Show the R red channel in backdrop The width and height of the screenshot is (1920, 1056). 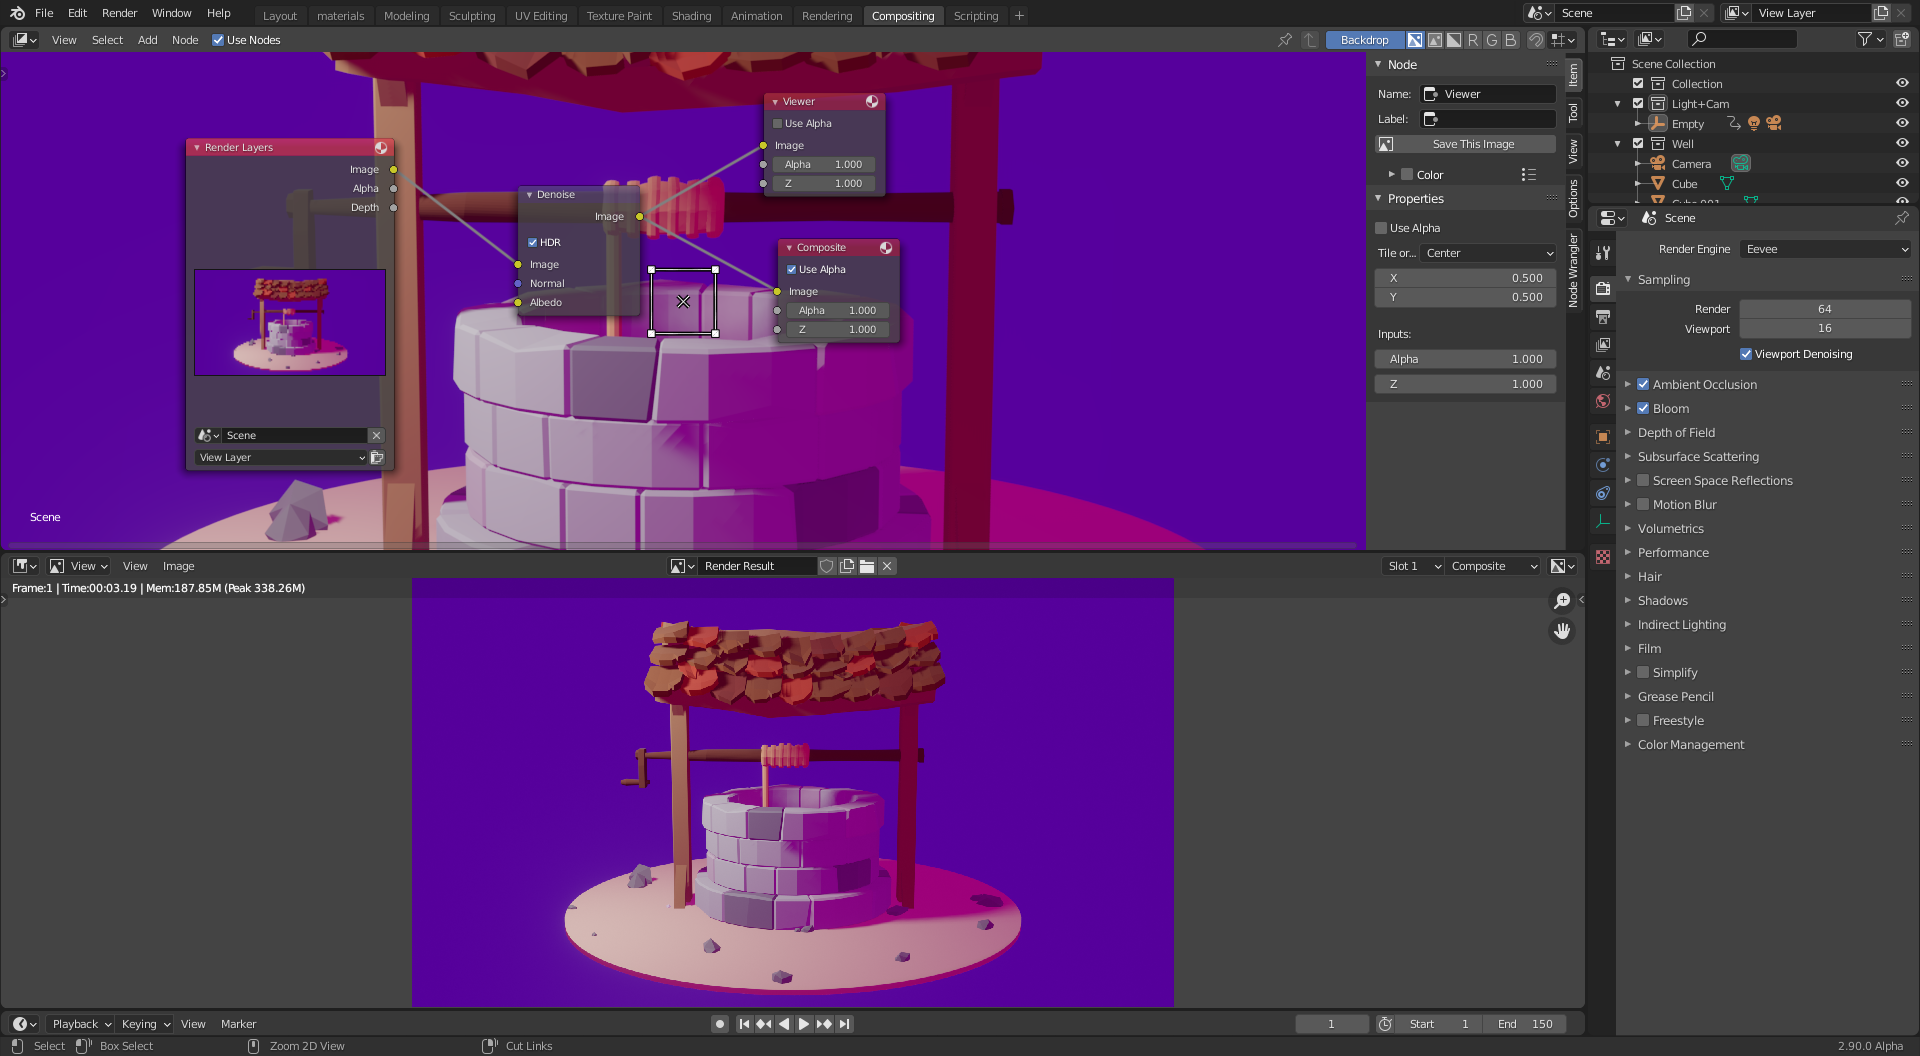coord(1473,40)
